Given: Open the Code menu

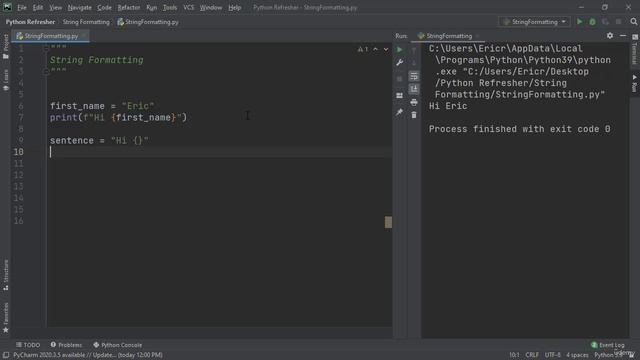Looking at the screenshot, I should pyautogui.click(x=104, y=7).
